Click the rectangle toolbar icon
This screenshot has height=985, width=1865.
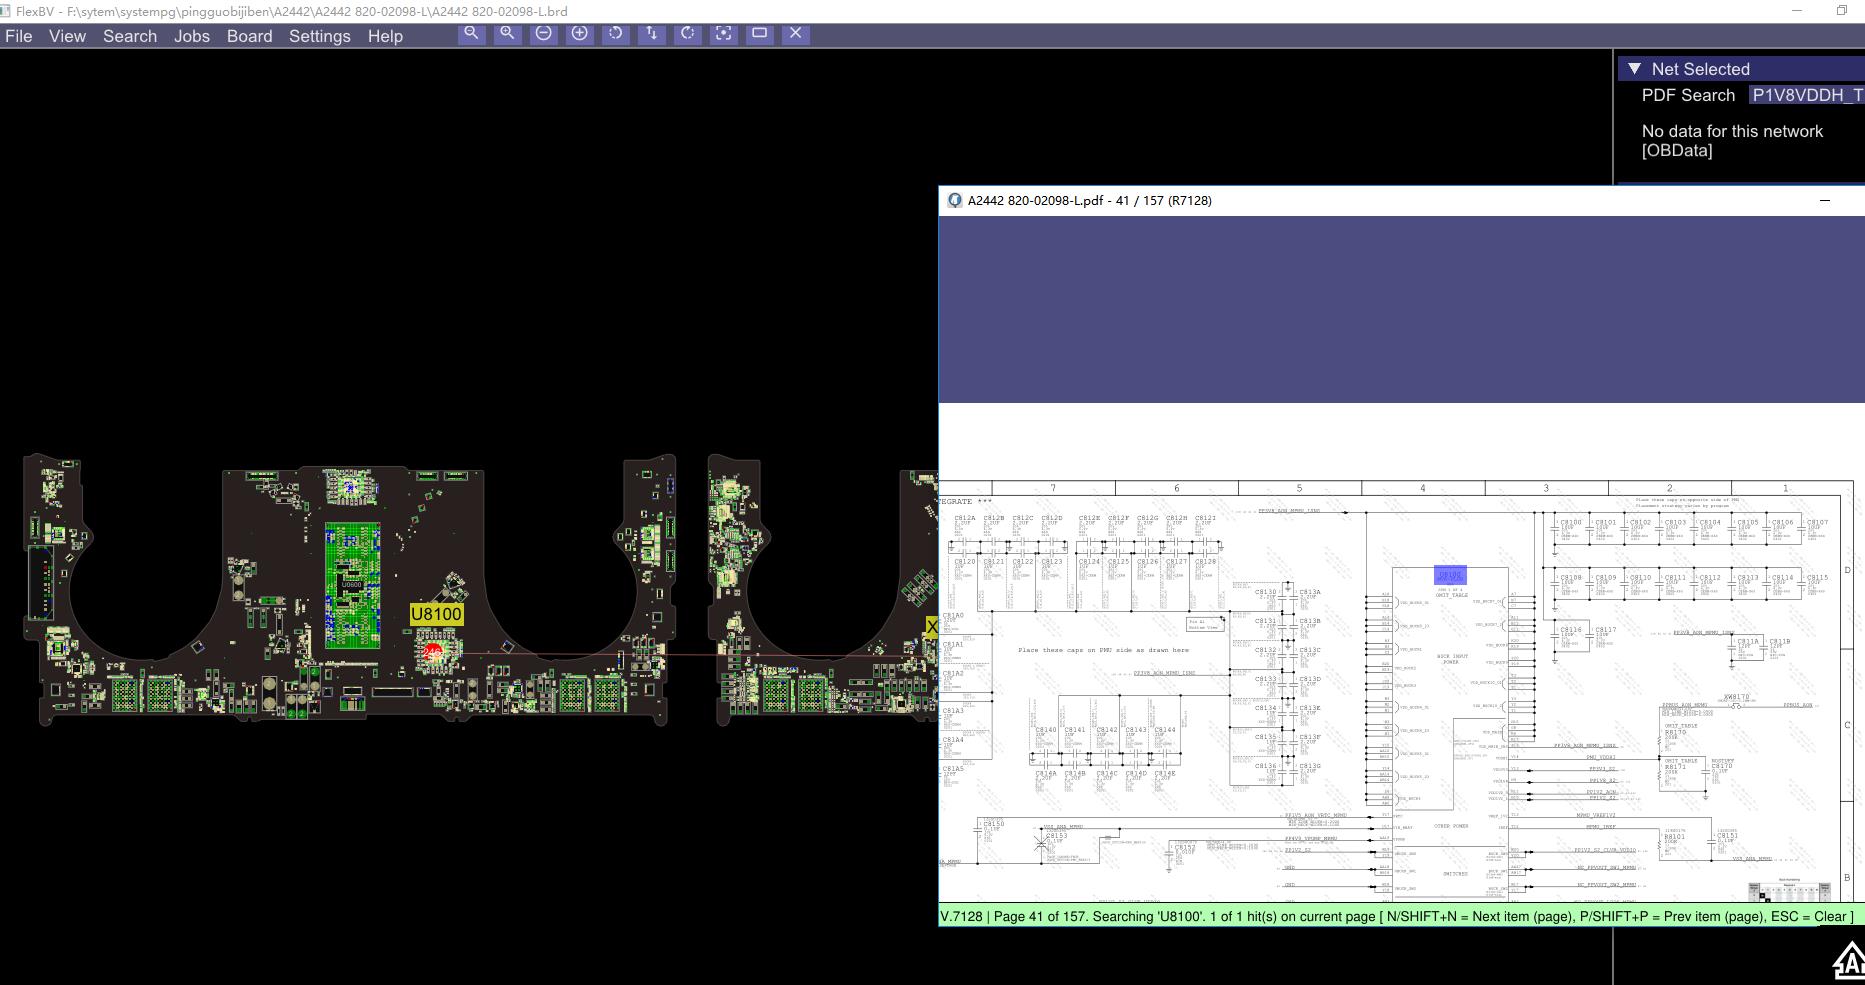pos(759,33)
